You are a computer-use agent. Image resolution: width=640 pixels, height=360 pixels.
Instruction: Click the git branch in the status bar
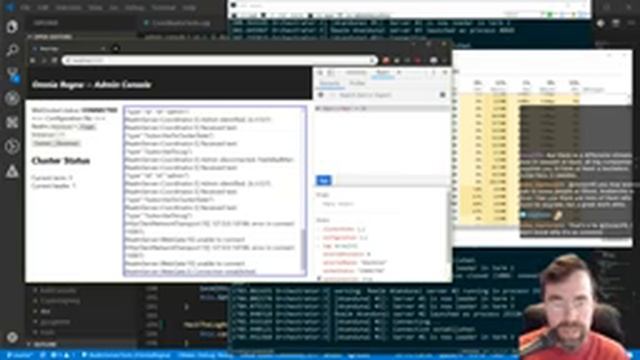(x=20, y=355)
